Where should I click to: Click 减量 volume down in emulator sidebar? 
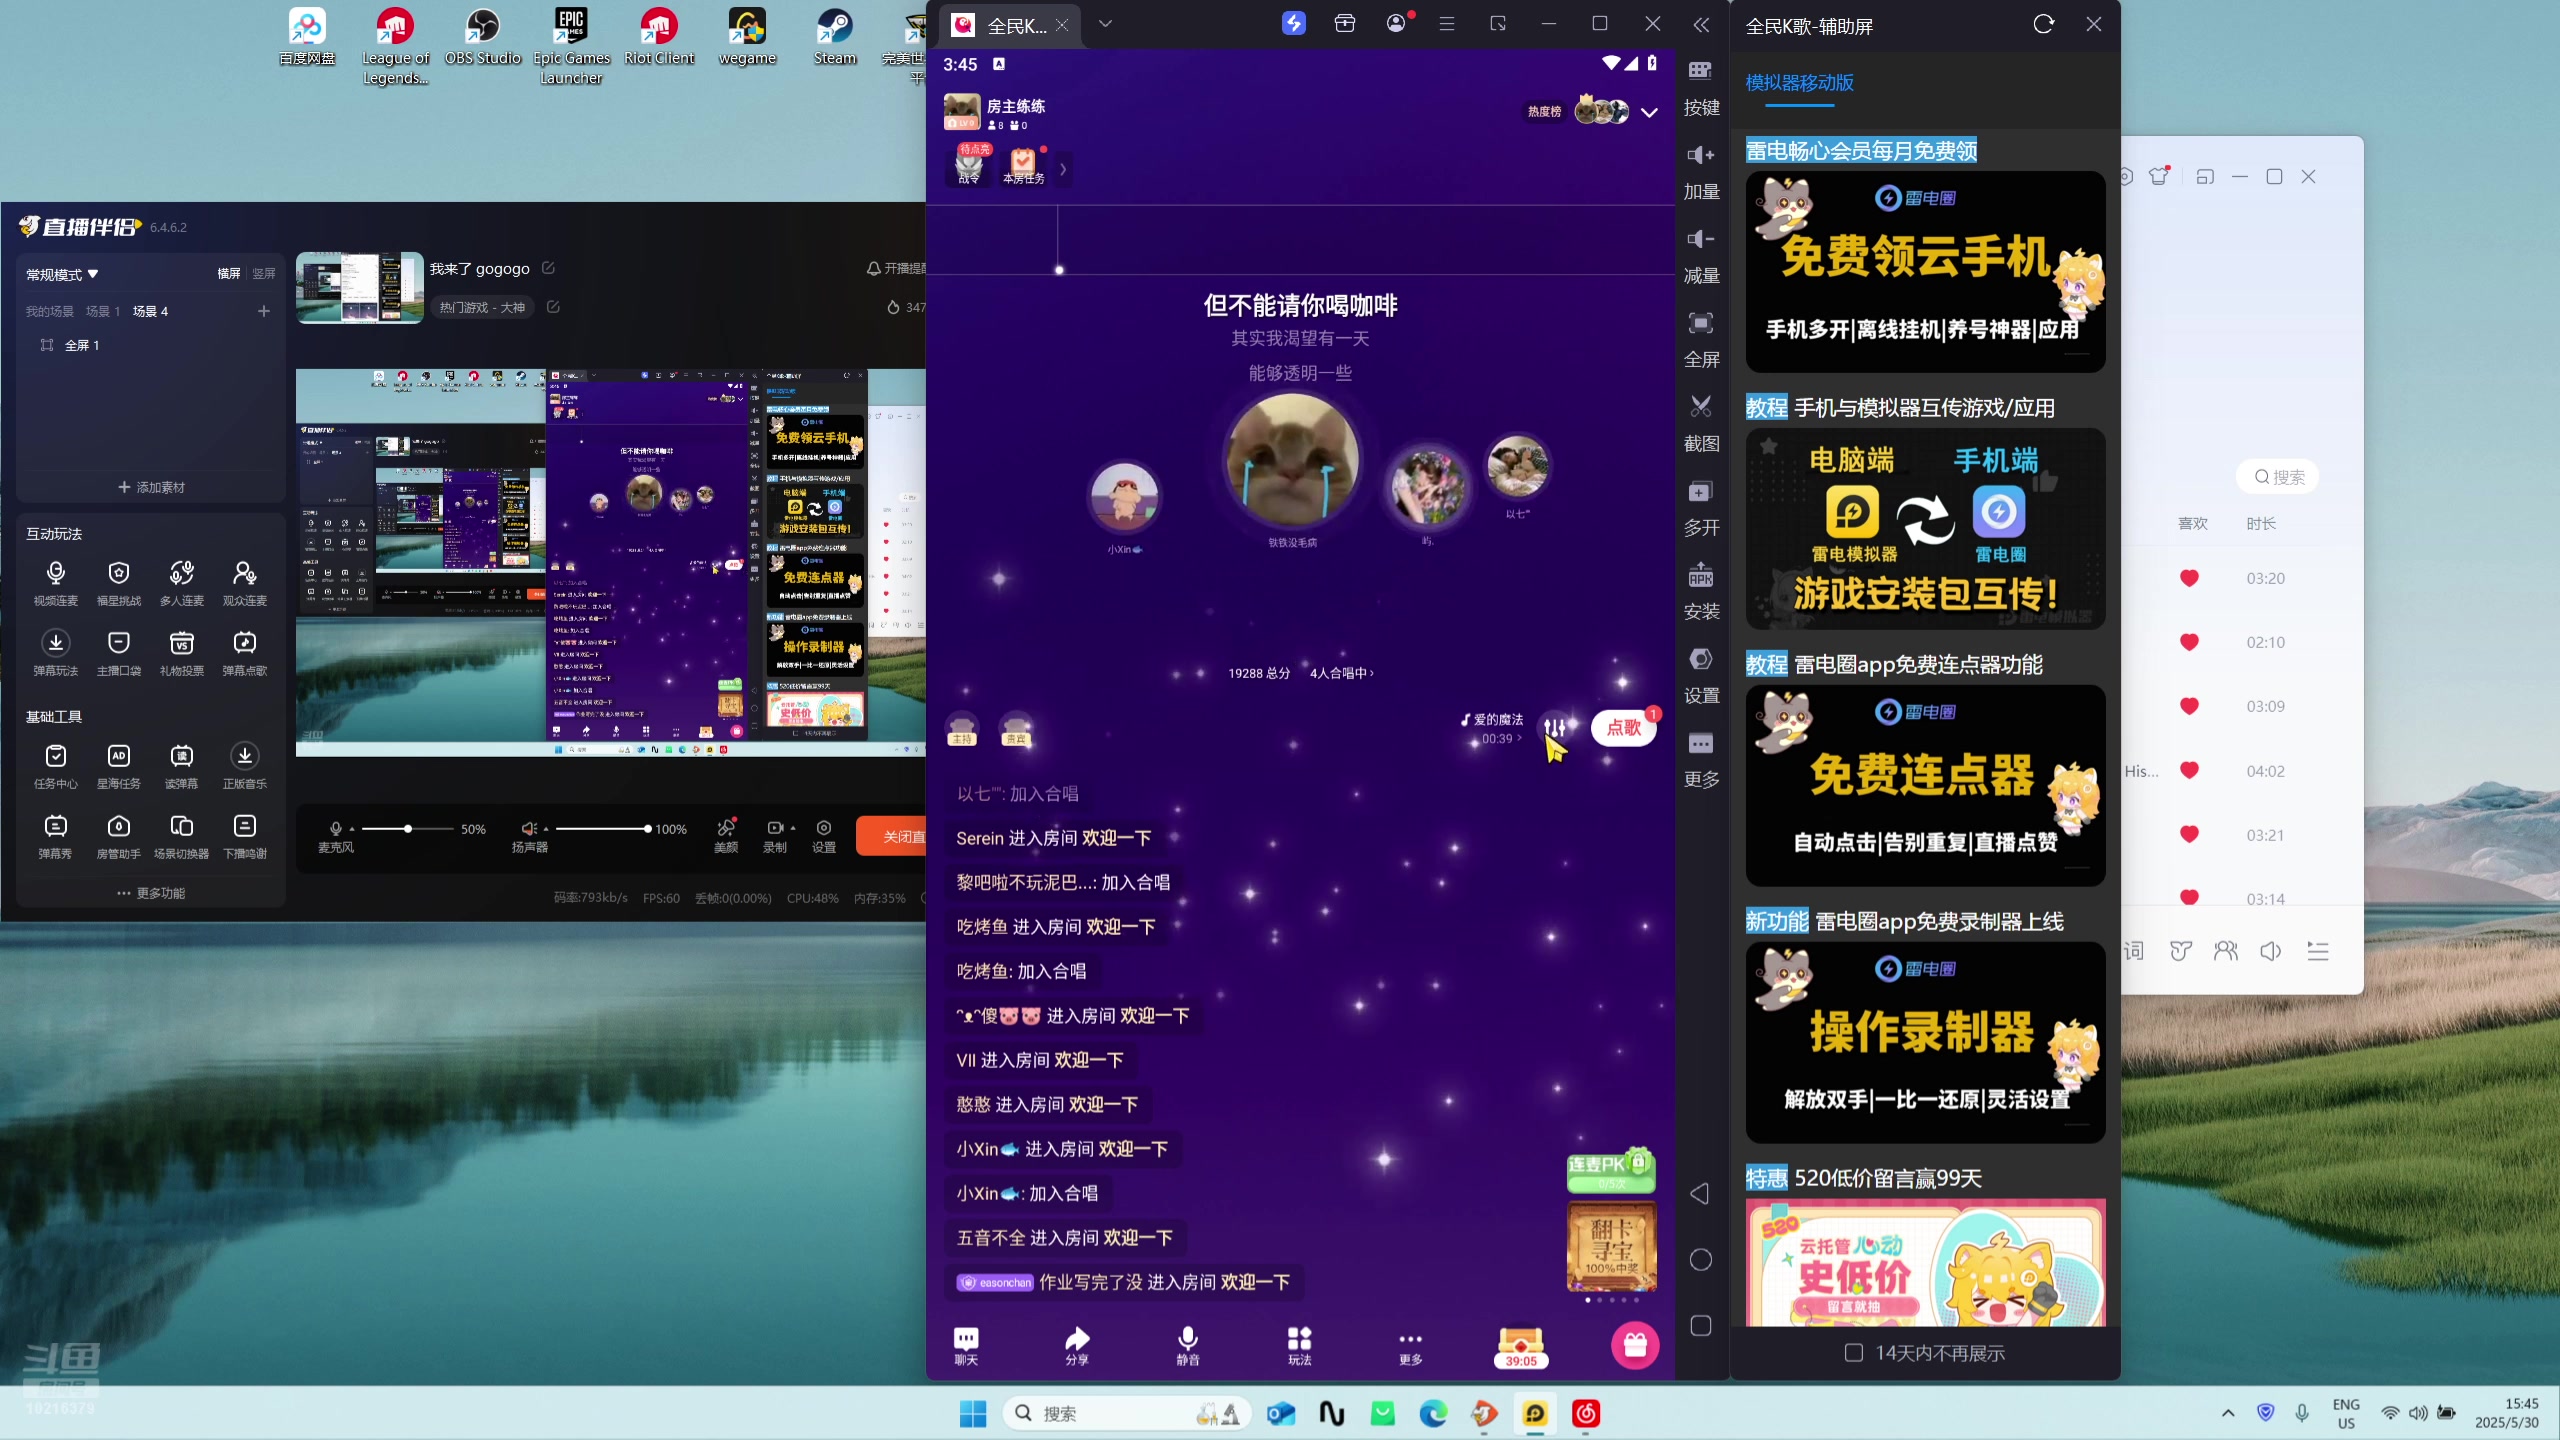point(1701,256)
